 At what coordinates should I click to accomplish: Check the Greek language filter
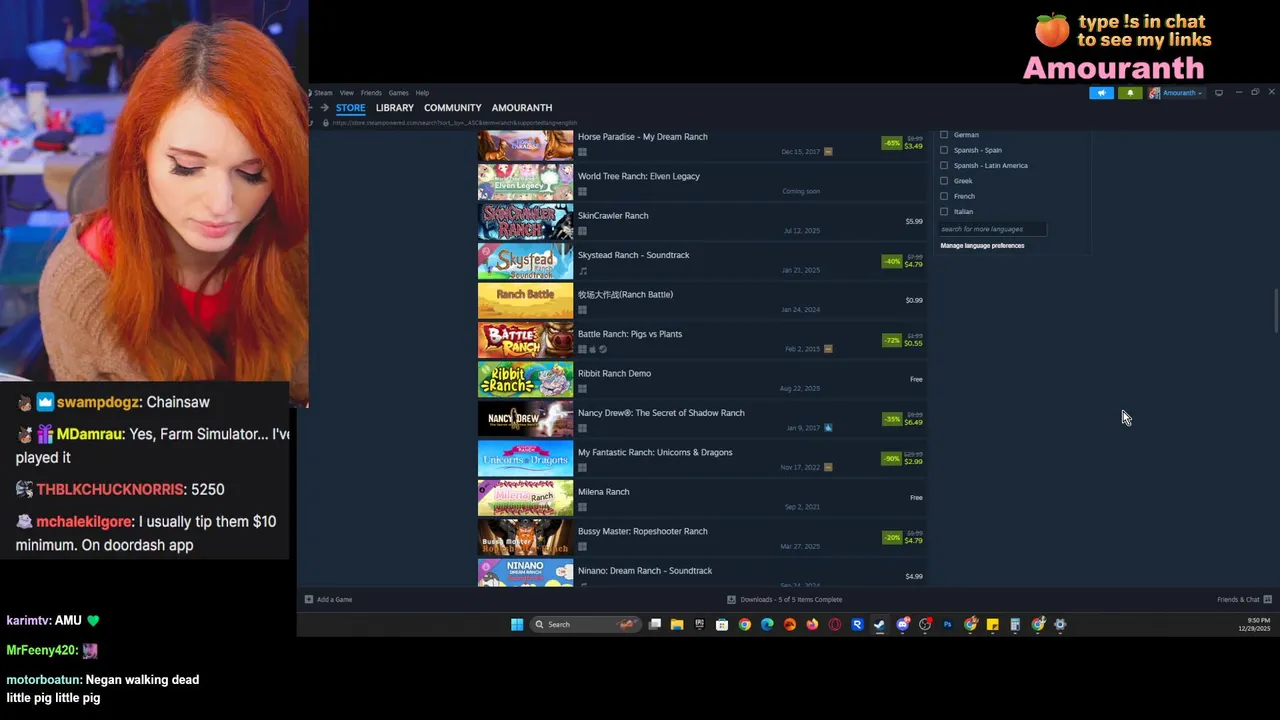pos(944,181)
